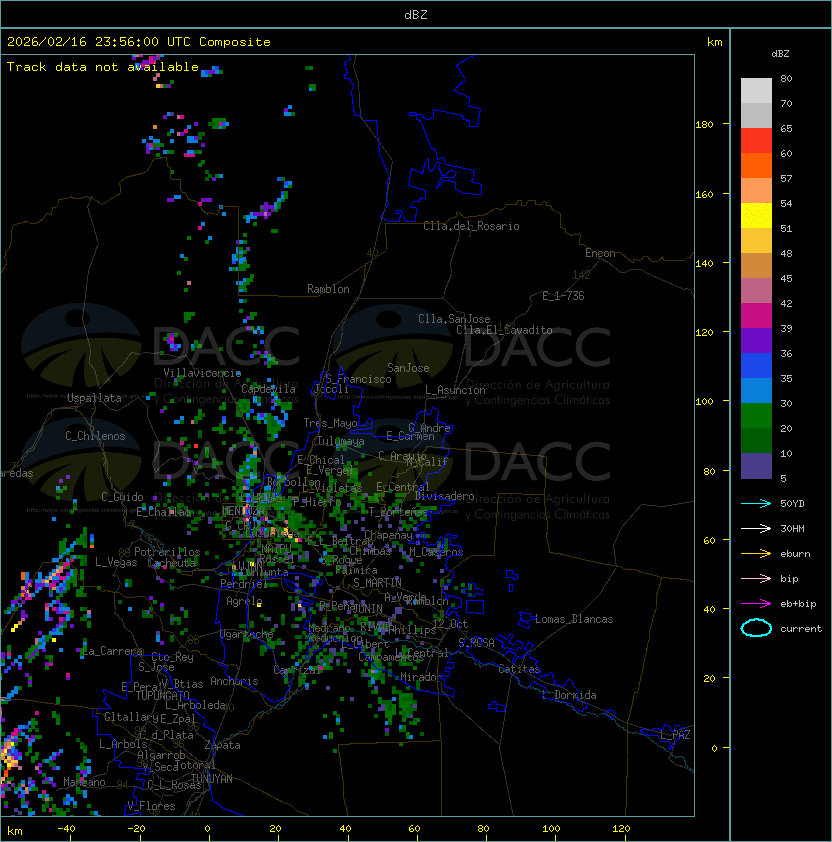Select the light gray 70 dBZ swatch
Screen dimensions: 832x842
coord(756,91)
